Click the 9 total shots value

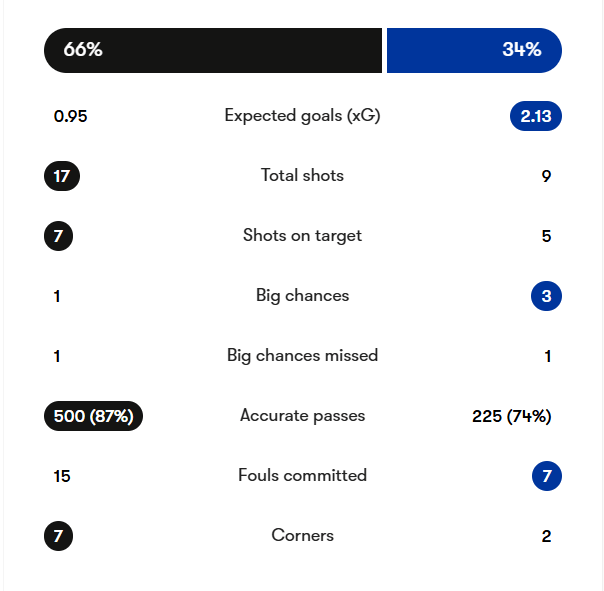(x=546, y=177)
